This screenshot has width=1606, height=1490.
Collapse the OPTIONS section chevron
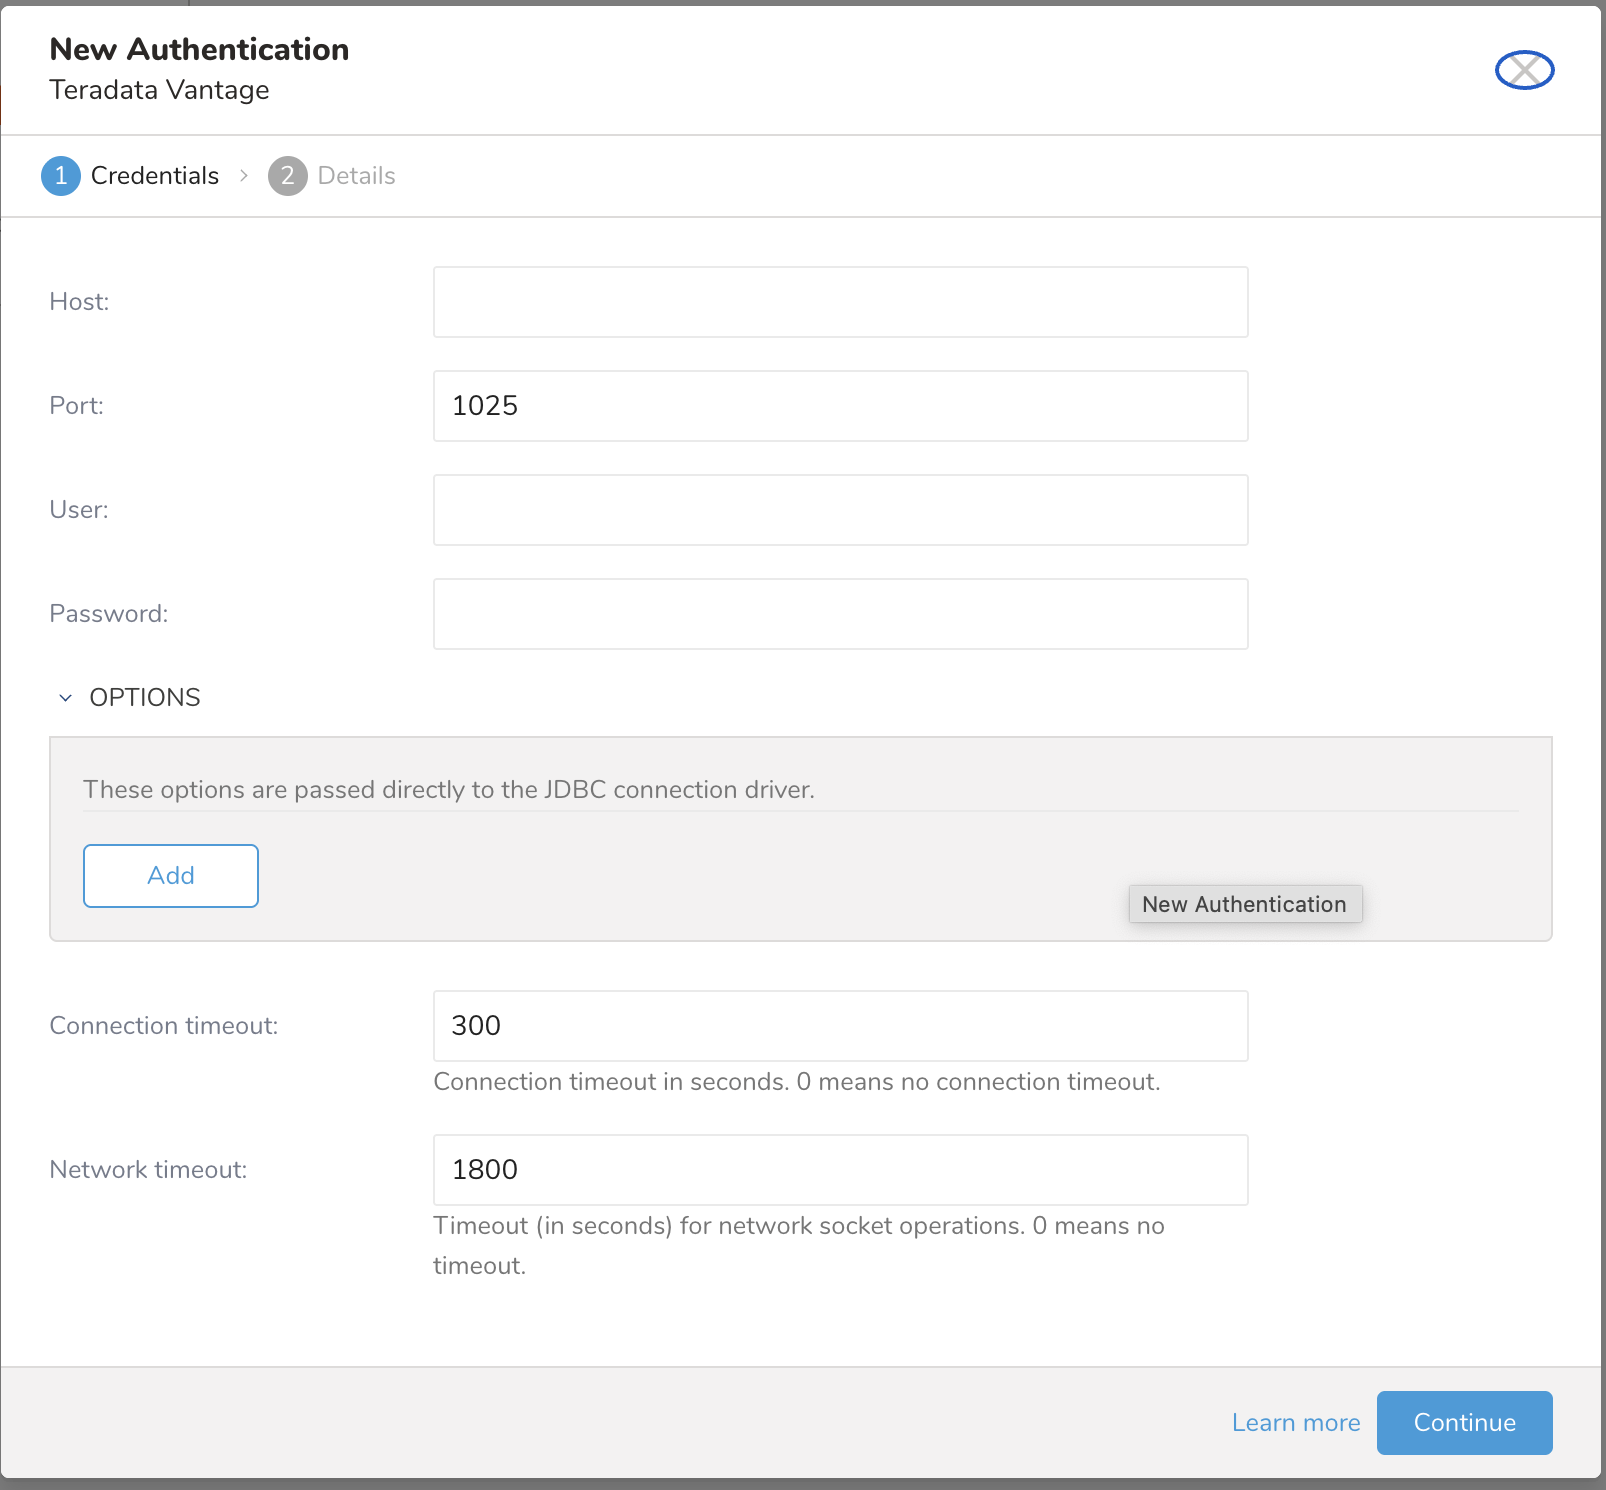(x=66, y=698)
